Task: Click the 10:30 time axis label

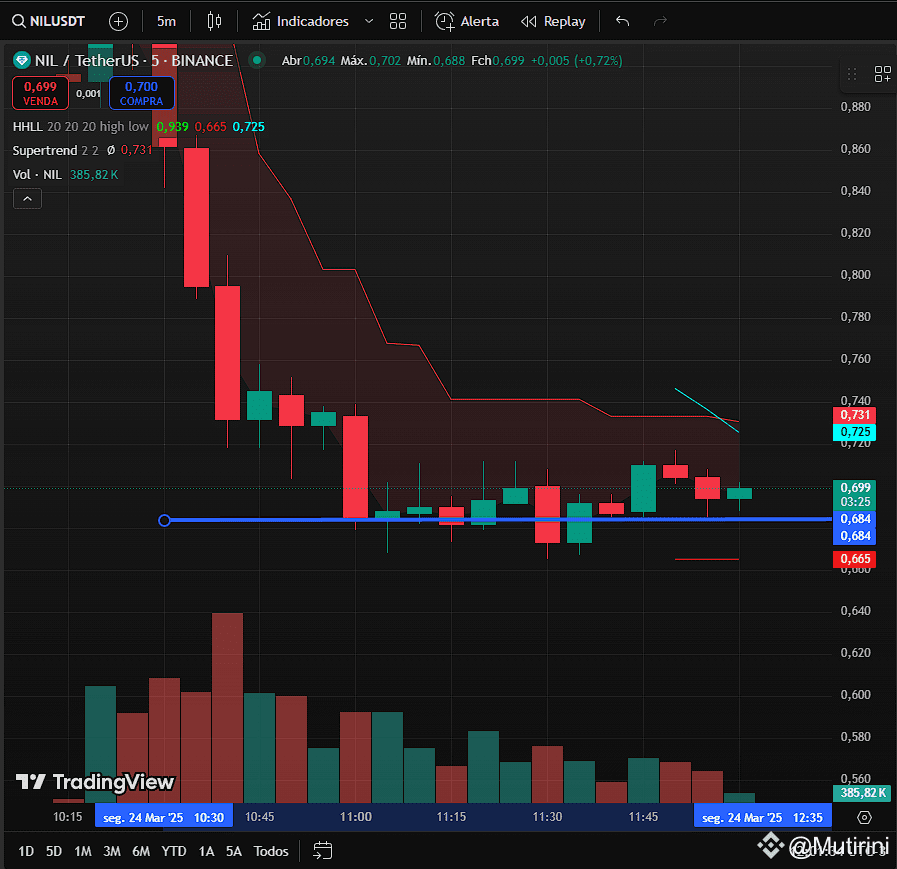Action: click(164, 818)
